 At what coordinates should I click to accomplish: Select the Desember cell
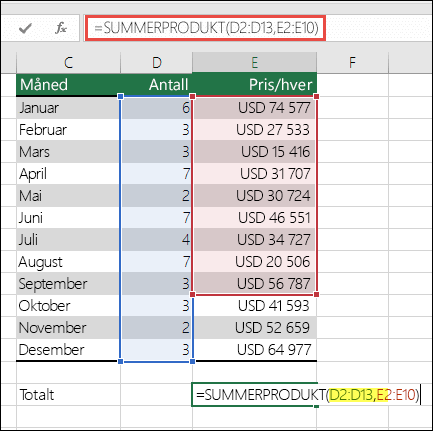tap(68, 350)
